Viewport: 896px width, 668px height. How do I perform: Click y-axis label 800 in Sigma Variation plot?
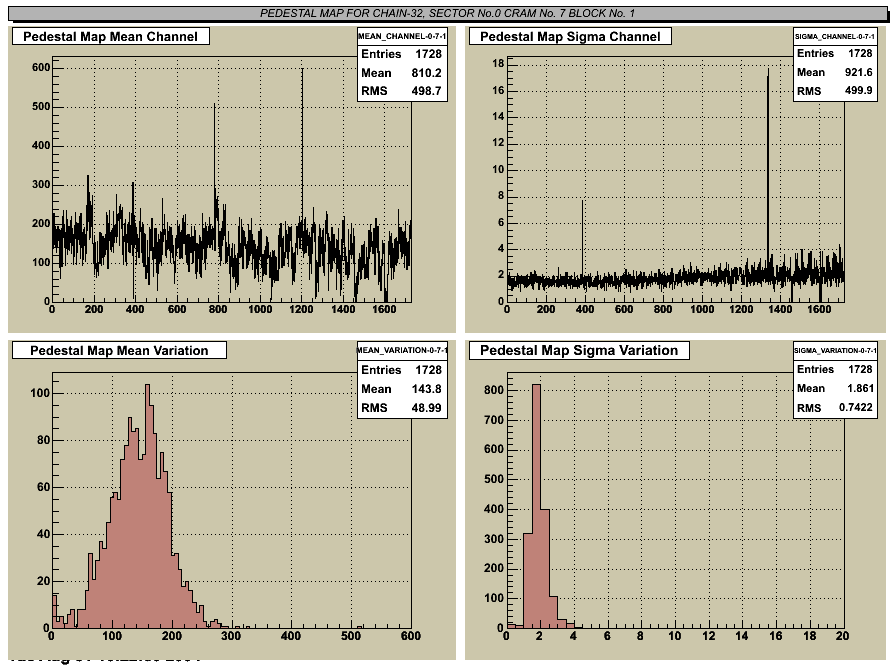tap(494, 390)
